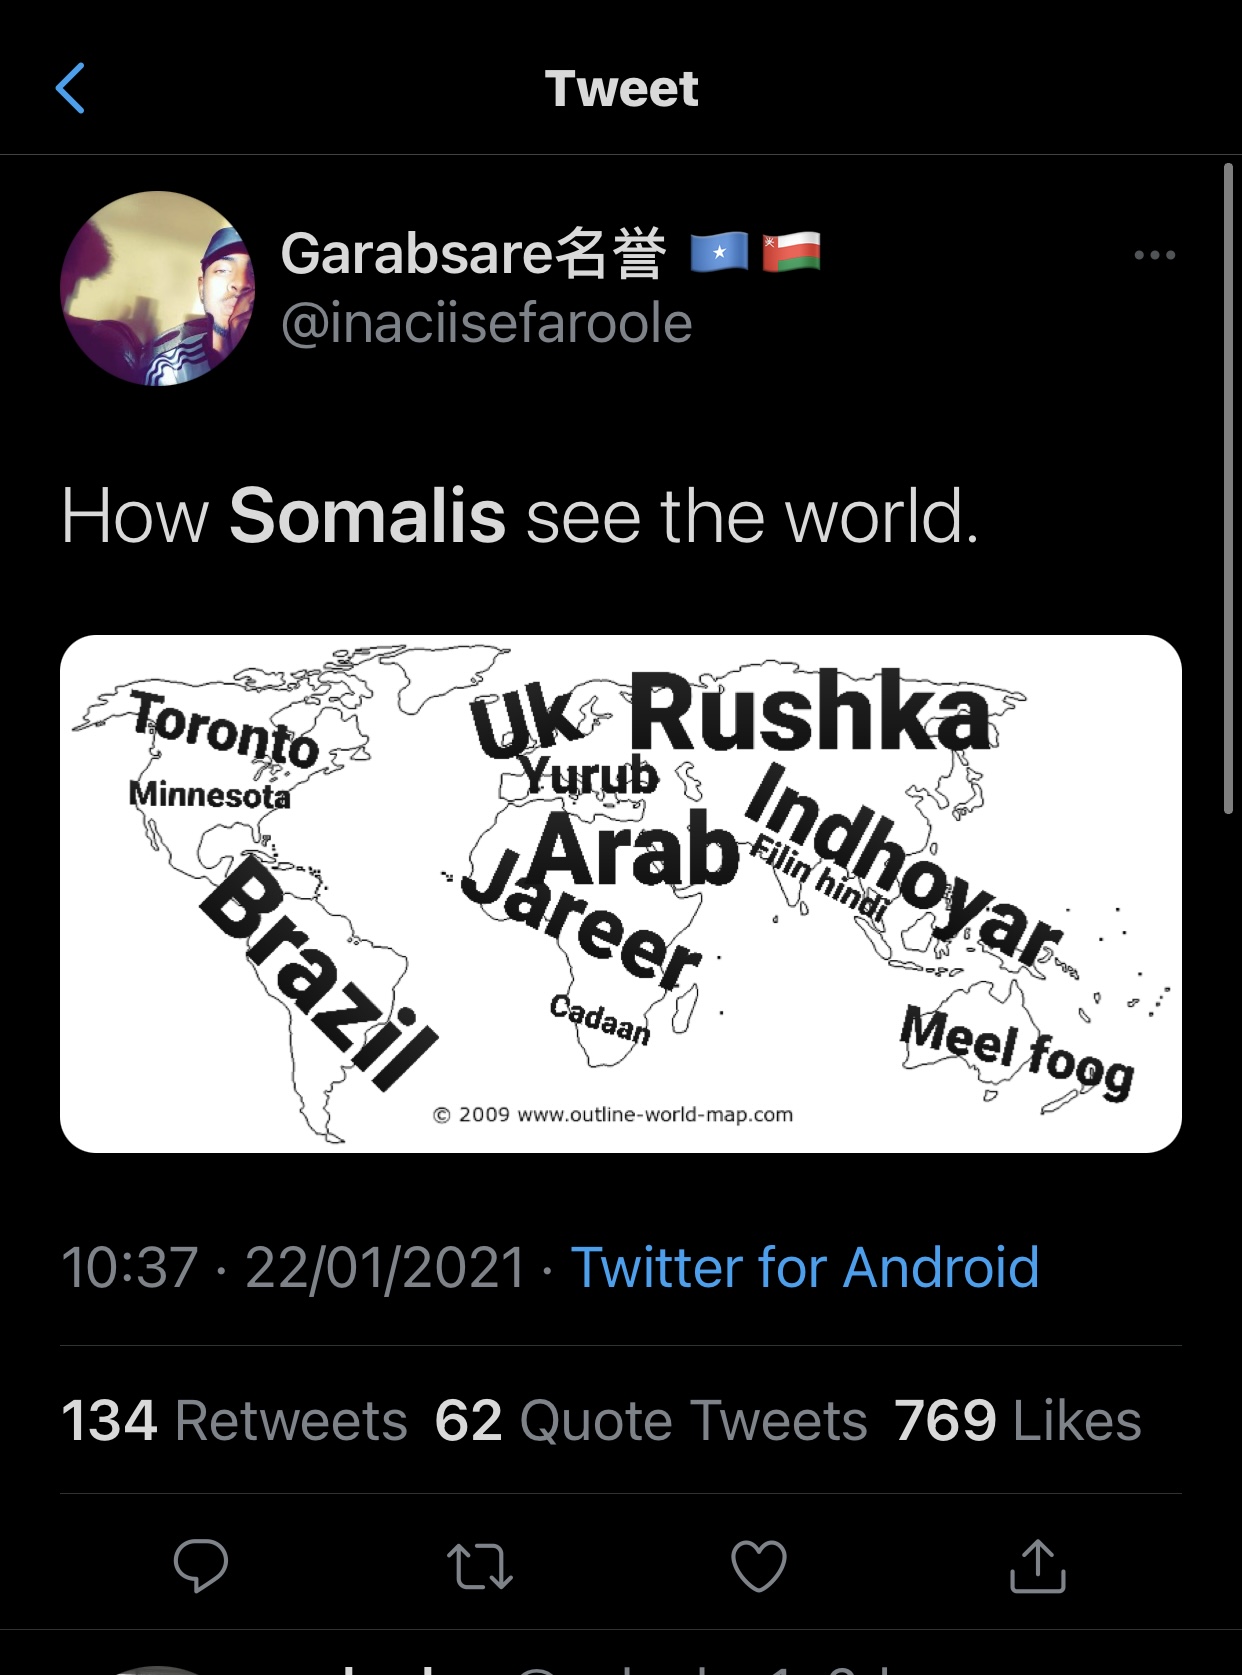Screen dimensions: 1242x1675
Task: Tap the share upload icon
Action: (x=1037, y=1565)
